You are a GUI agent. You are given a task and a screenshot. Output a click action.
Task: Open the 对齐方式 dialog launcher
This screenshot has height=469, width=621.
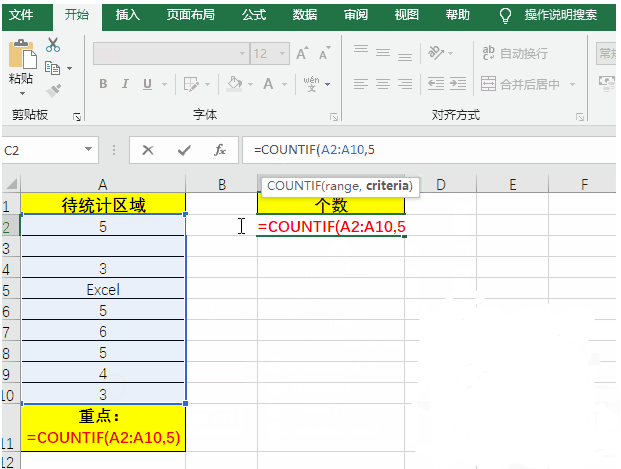click(580, 117)
